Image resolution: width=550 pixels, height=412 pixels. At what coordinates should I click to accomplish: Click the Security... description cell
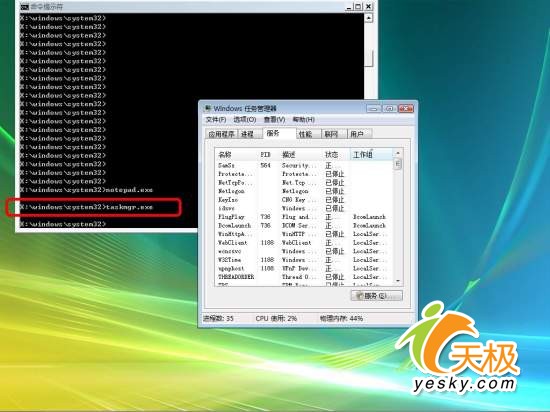(x=300, y=165)
